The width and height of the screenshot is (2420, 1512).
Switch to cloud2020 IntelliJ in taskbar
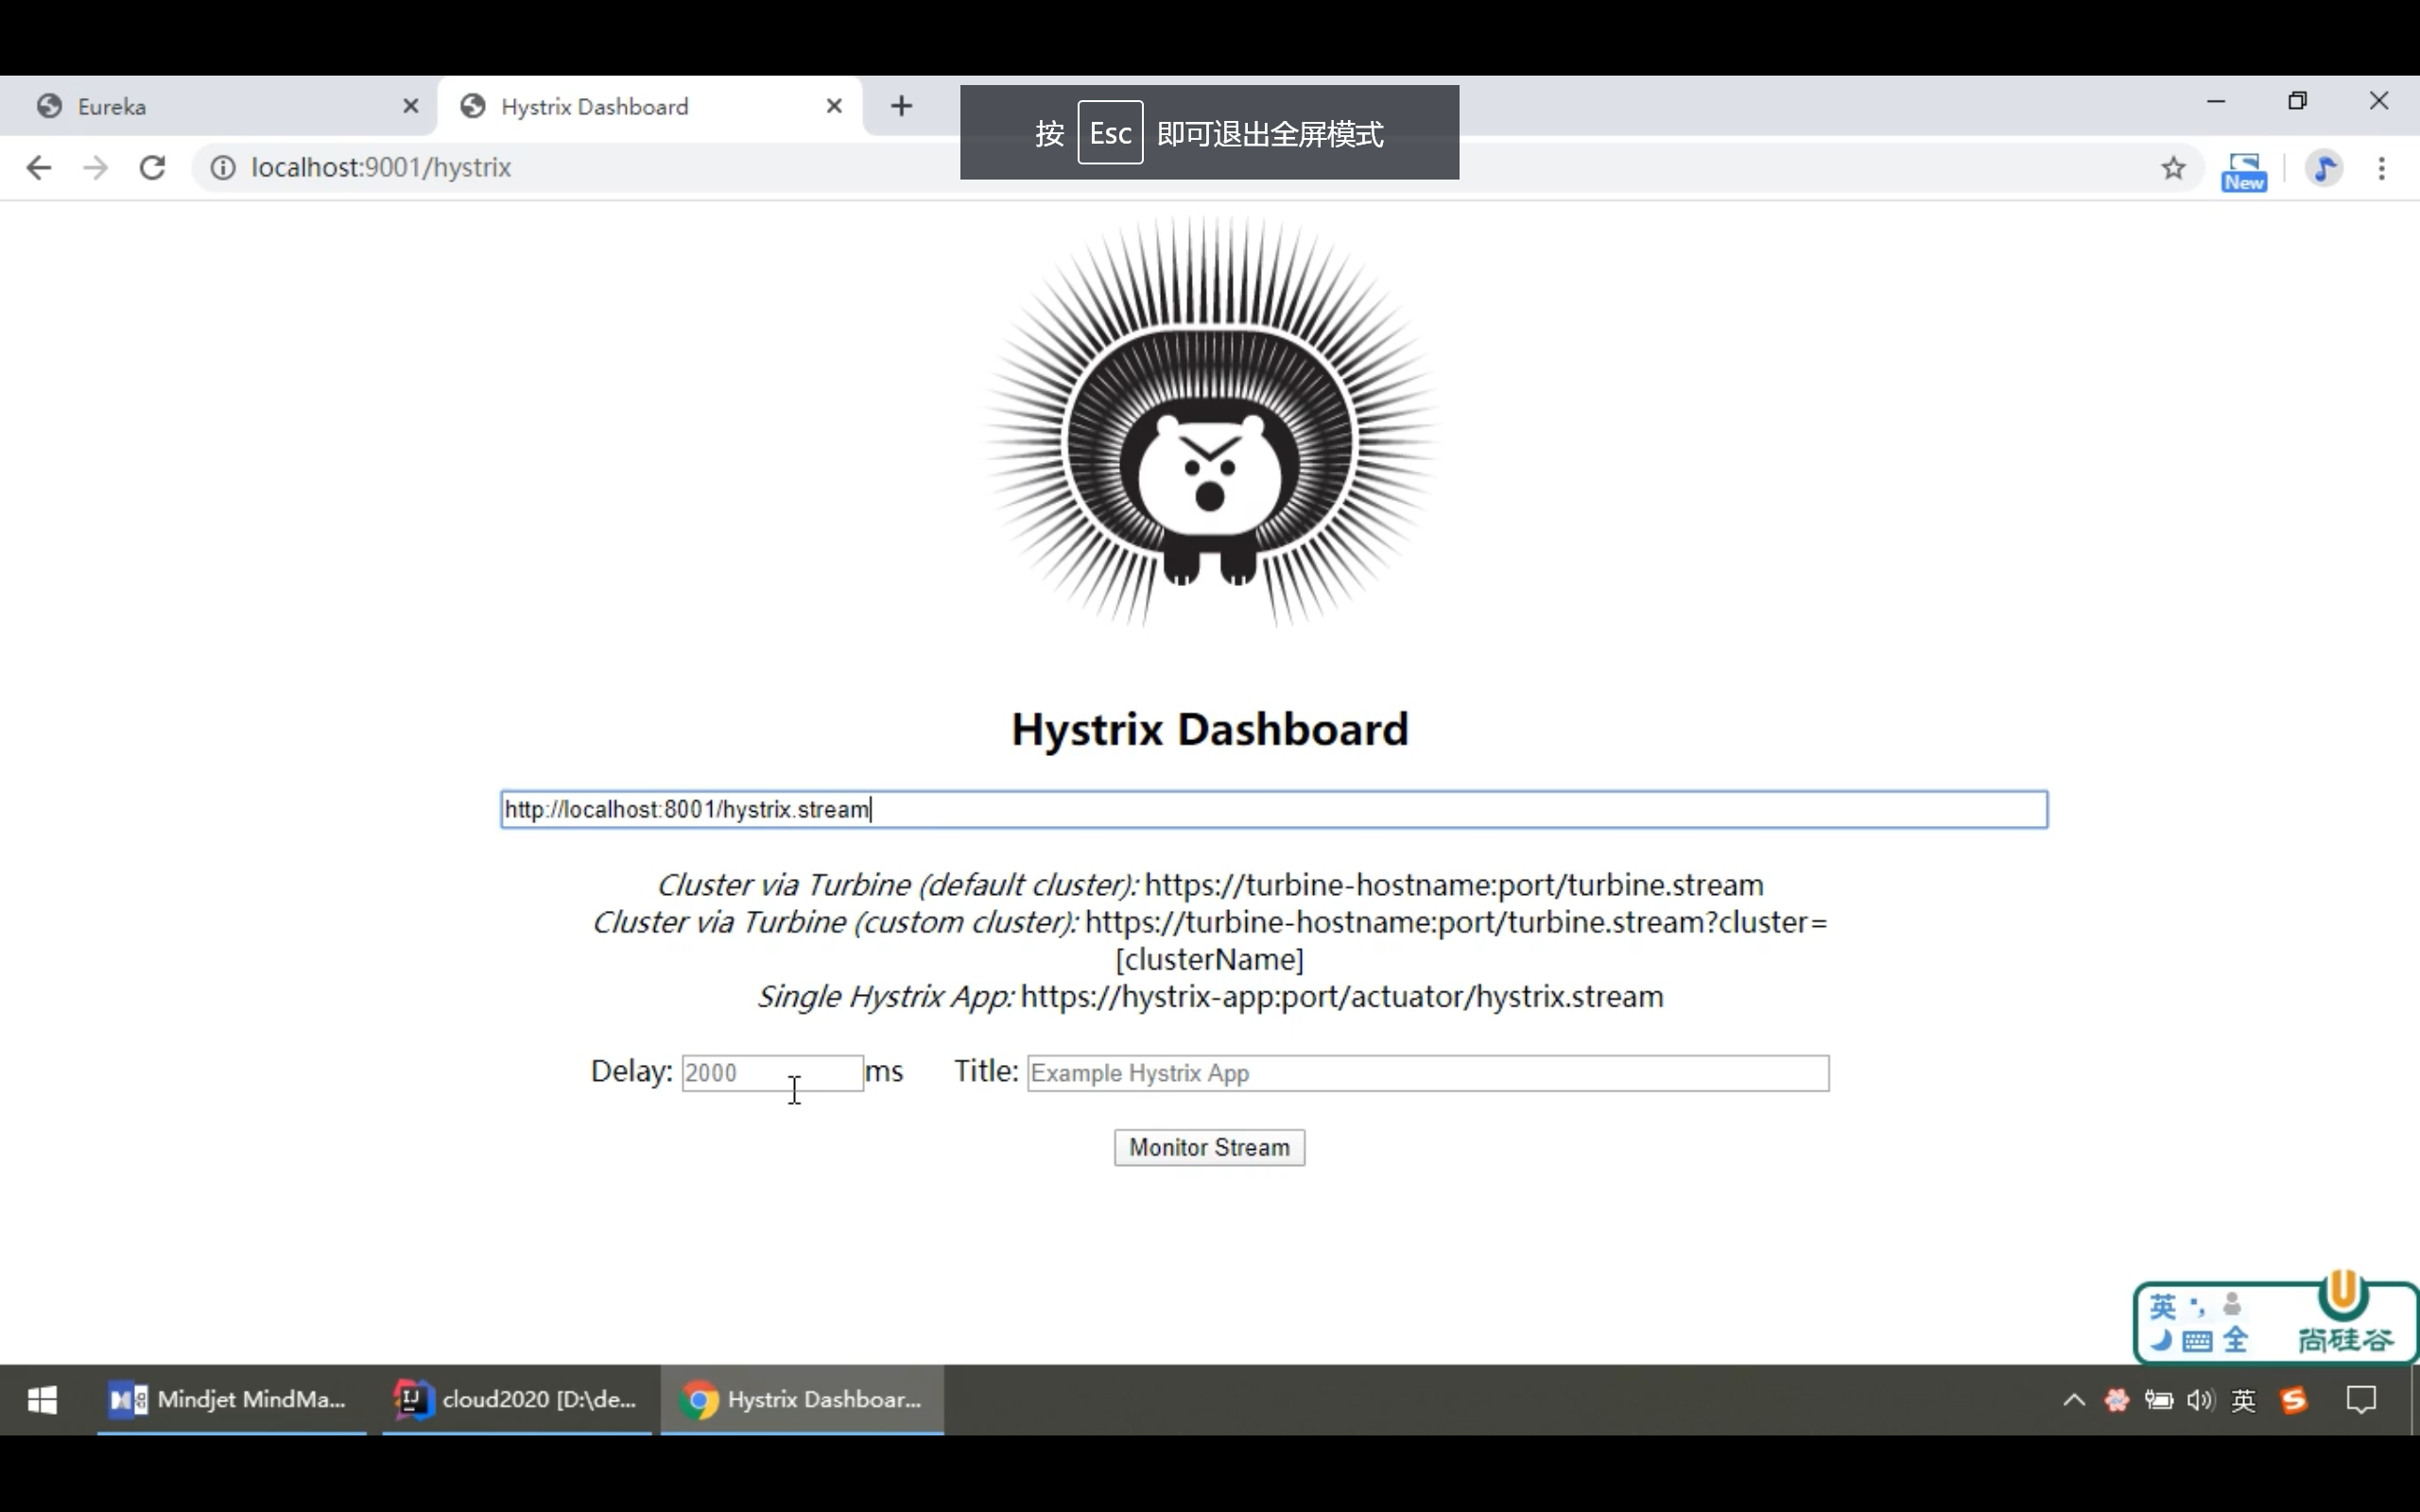point(516,1399)
